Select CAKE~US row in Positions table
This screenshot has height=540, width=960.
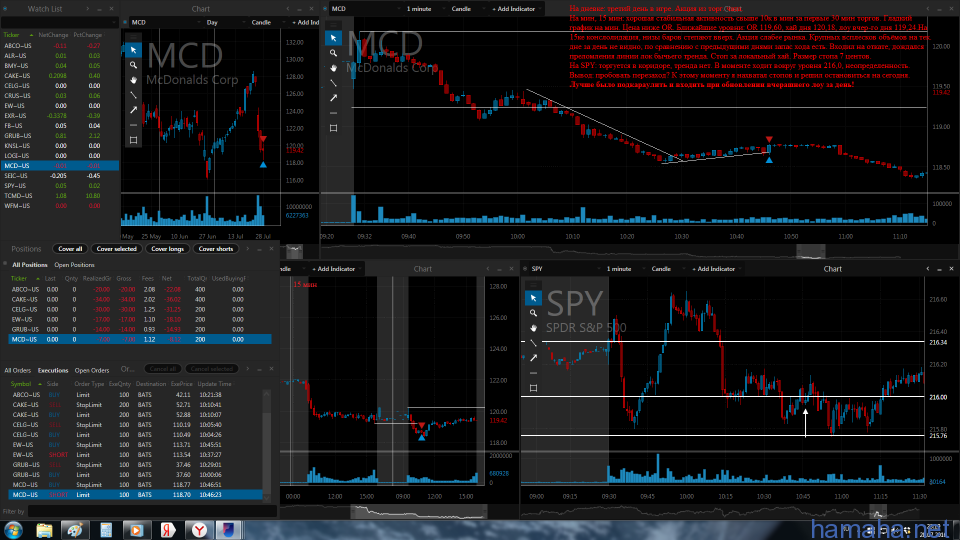140,299
